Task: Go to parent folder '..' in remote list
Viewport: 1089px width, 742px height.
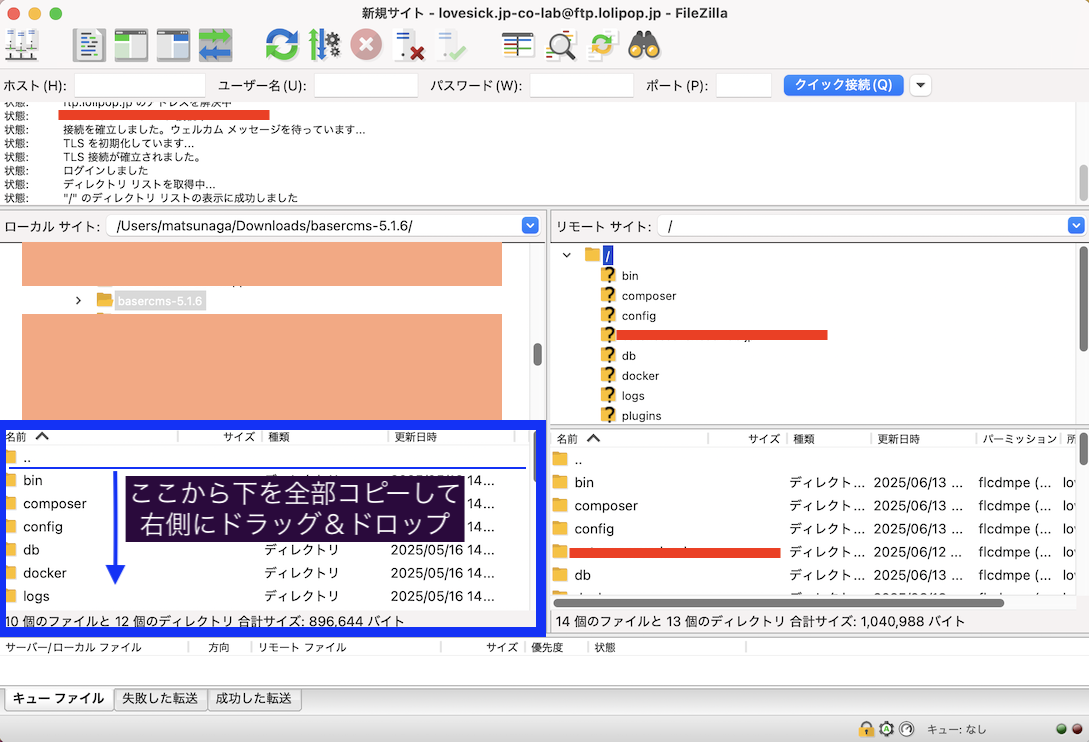Action: click(x=578, y=460)
